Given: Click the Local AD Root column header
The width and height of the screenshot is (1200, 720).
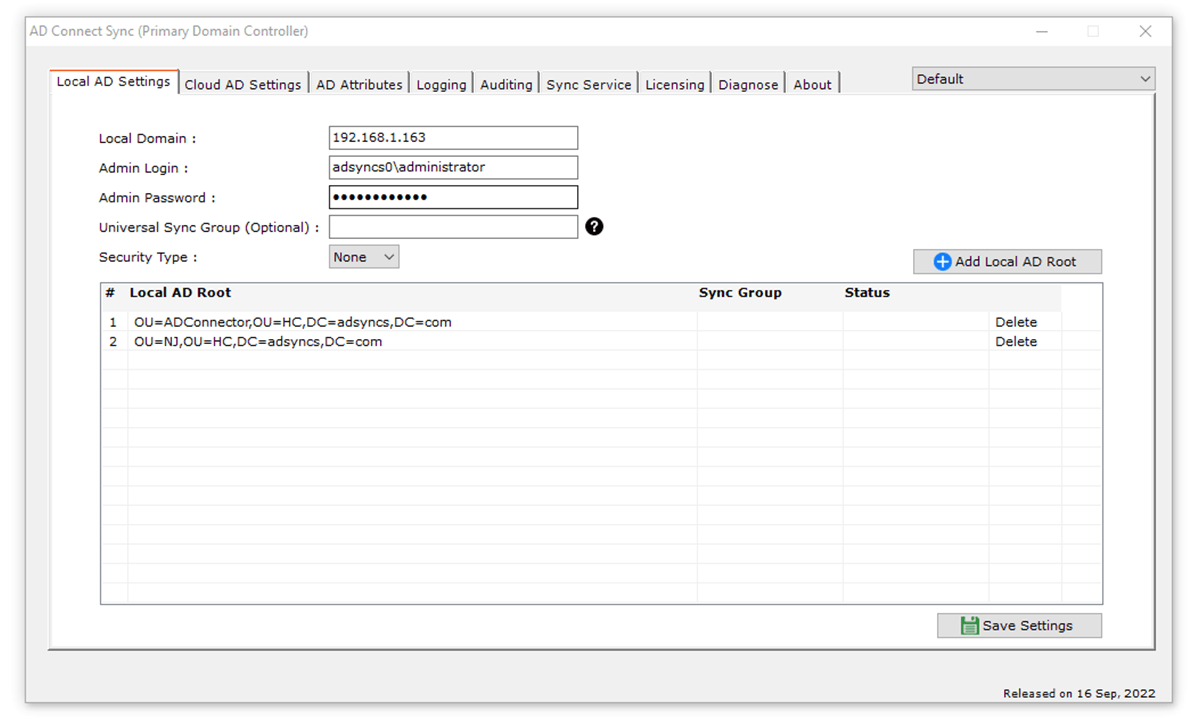Looking at the screenshot, I should [x=180, y=293].
